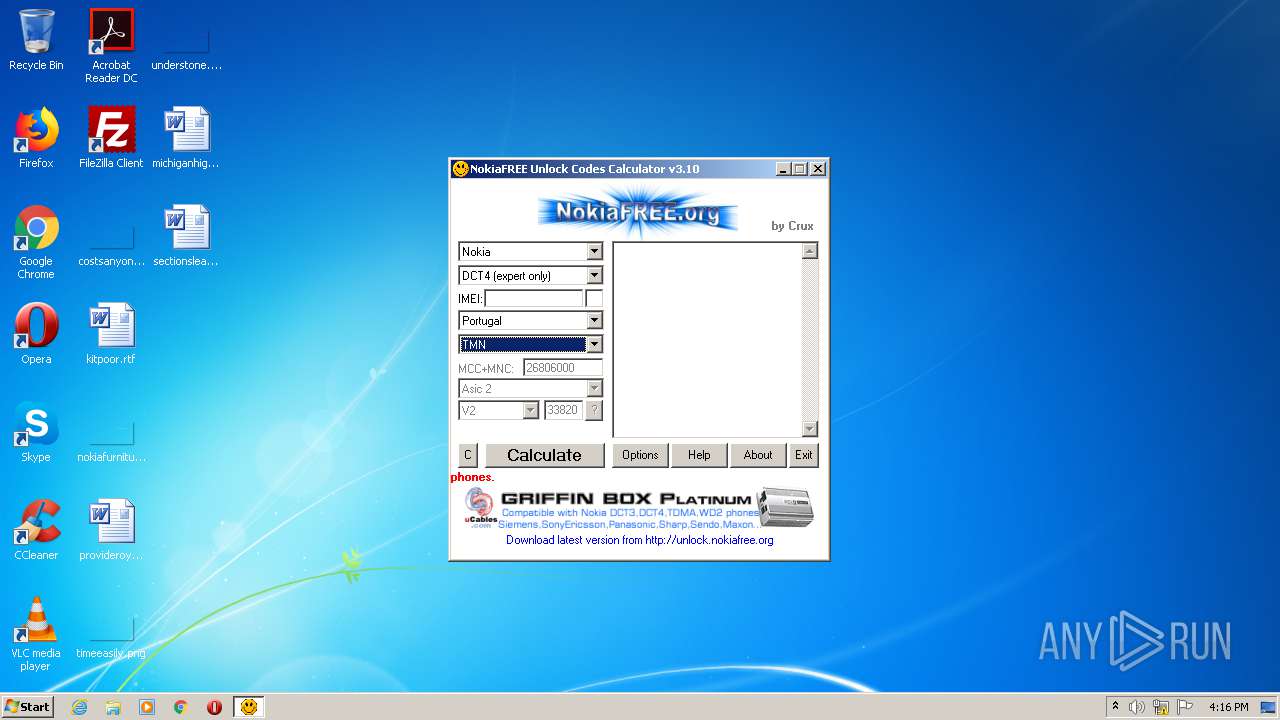Viewport: 1280px width, 720px height.
Task: Open the sectionslea Word document icon
Action: tap(186, 236)
